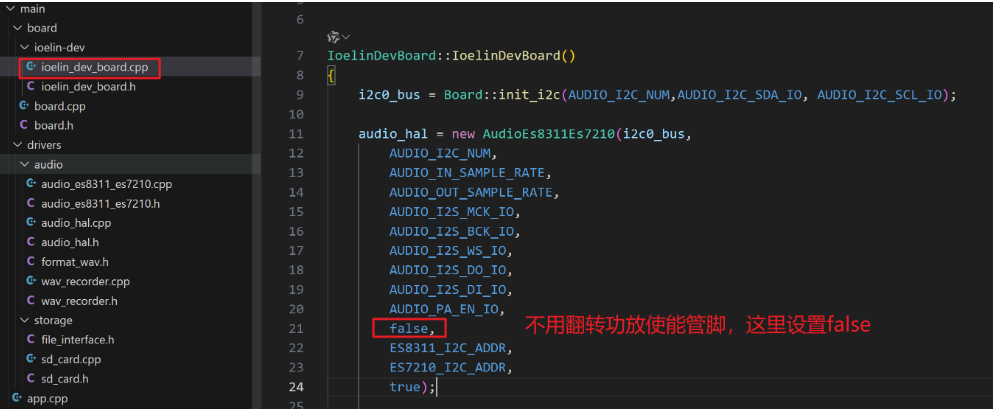Open audio_es8311_es7210.cpp file

106,184
